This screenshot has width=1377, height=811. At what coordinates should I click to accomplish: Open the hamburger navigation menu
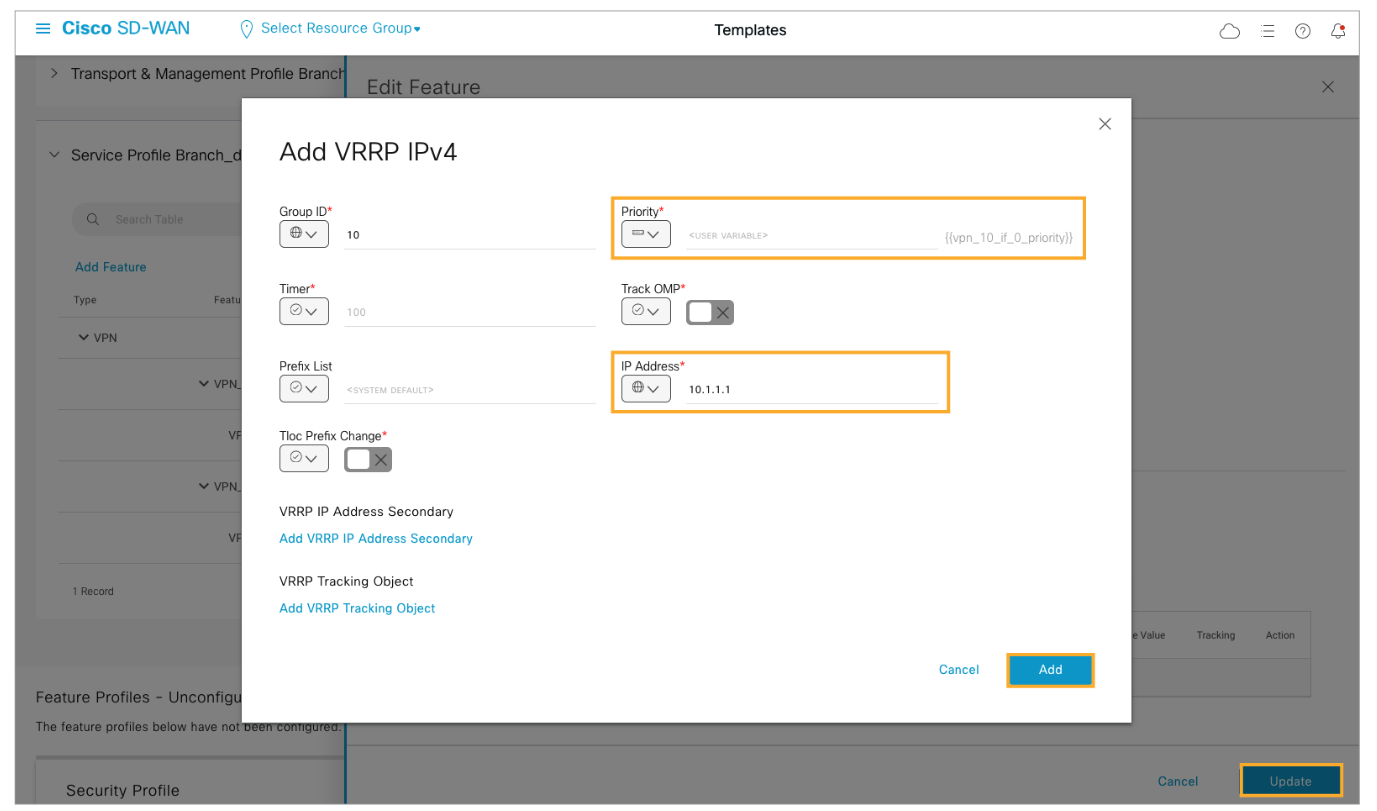(42, 29)
